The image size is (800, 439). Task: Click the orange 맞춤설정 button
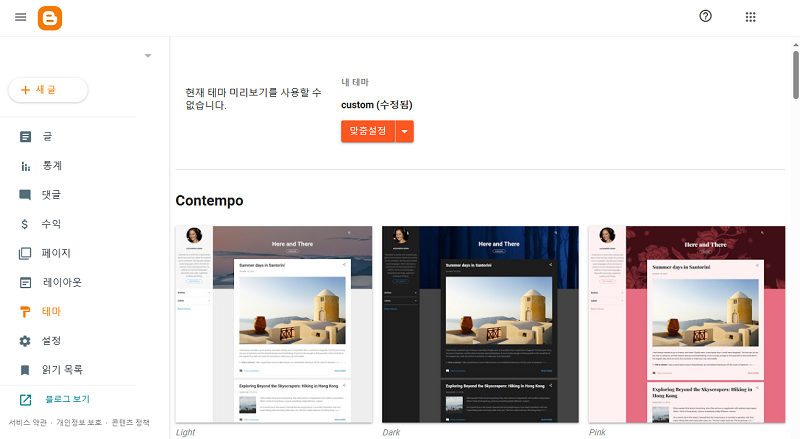pos(368,131)
